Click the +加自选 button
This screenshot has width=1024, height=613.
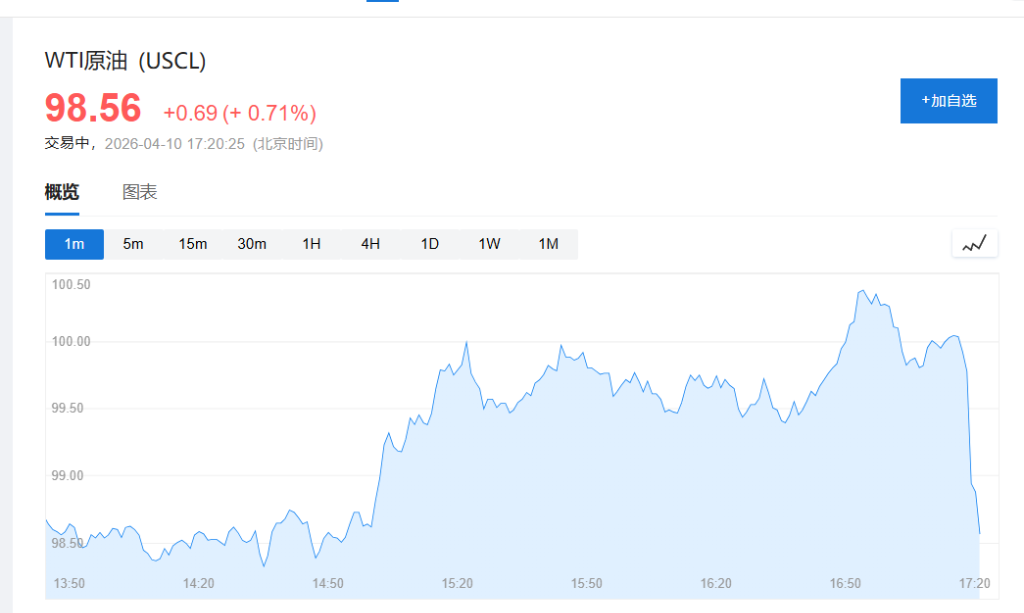tap(948, 101)
